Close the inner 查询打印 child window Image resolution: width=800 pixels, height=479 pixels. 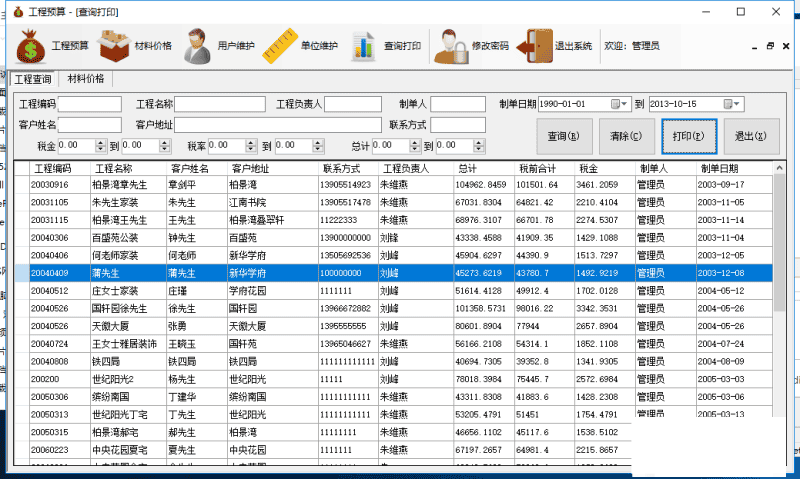pos(786,46)
